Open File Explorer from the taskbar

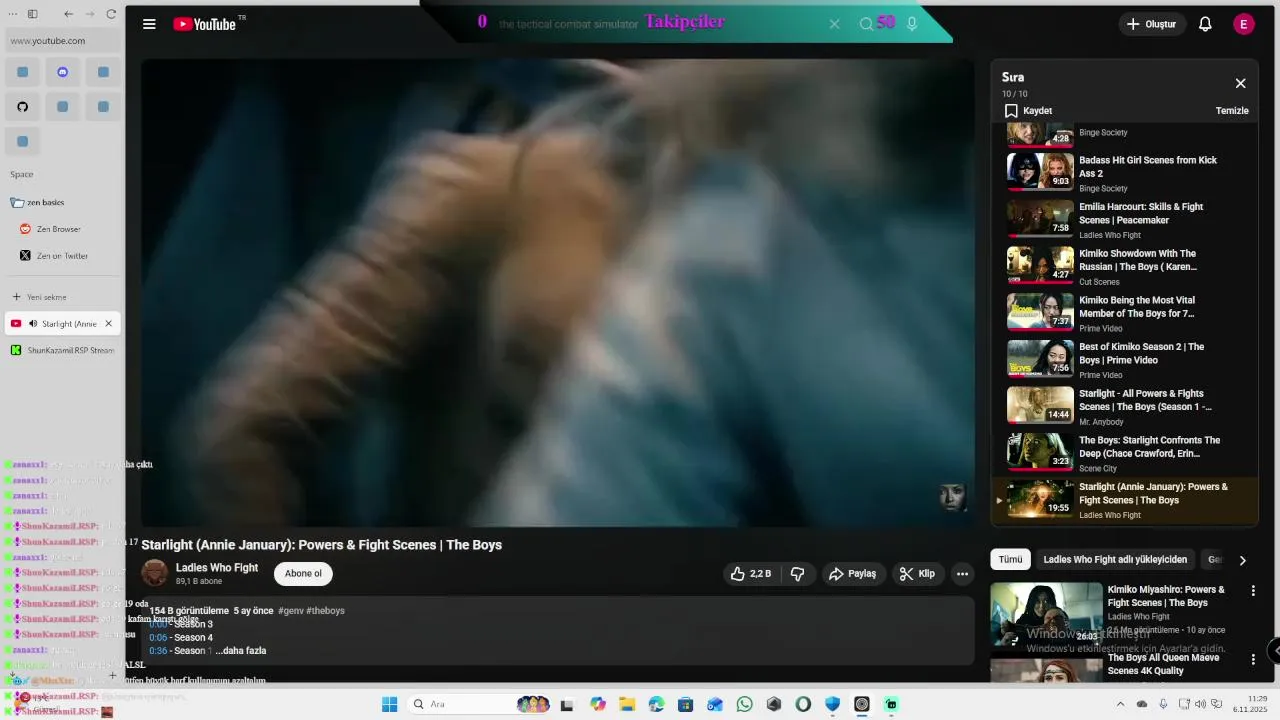(627, 704)
